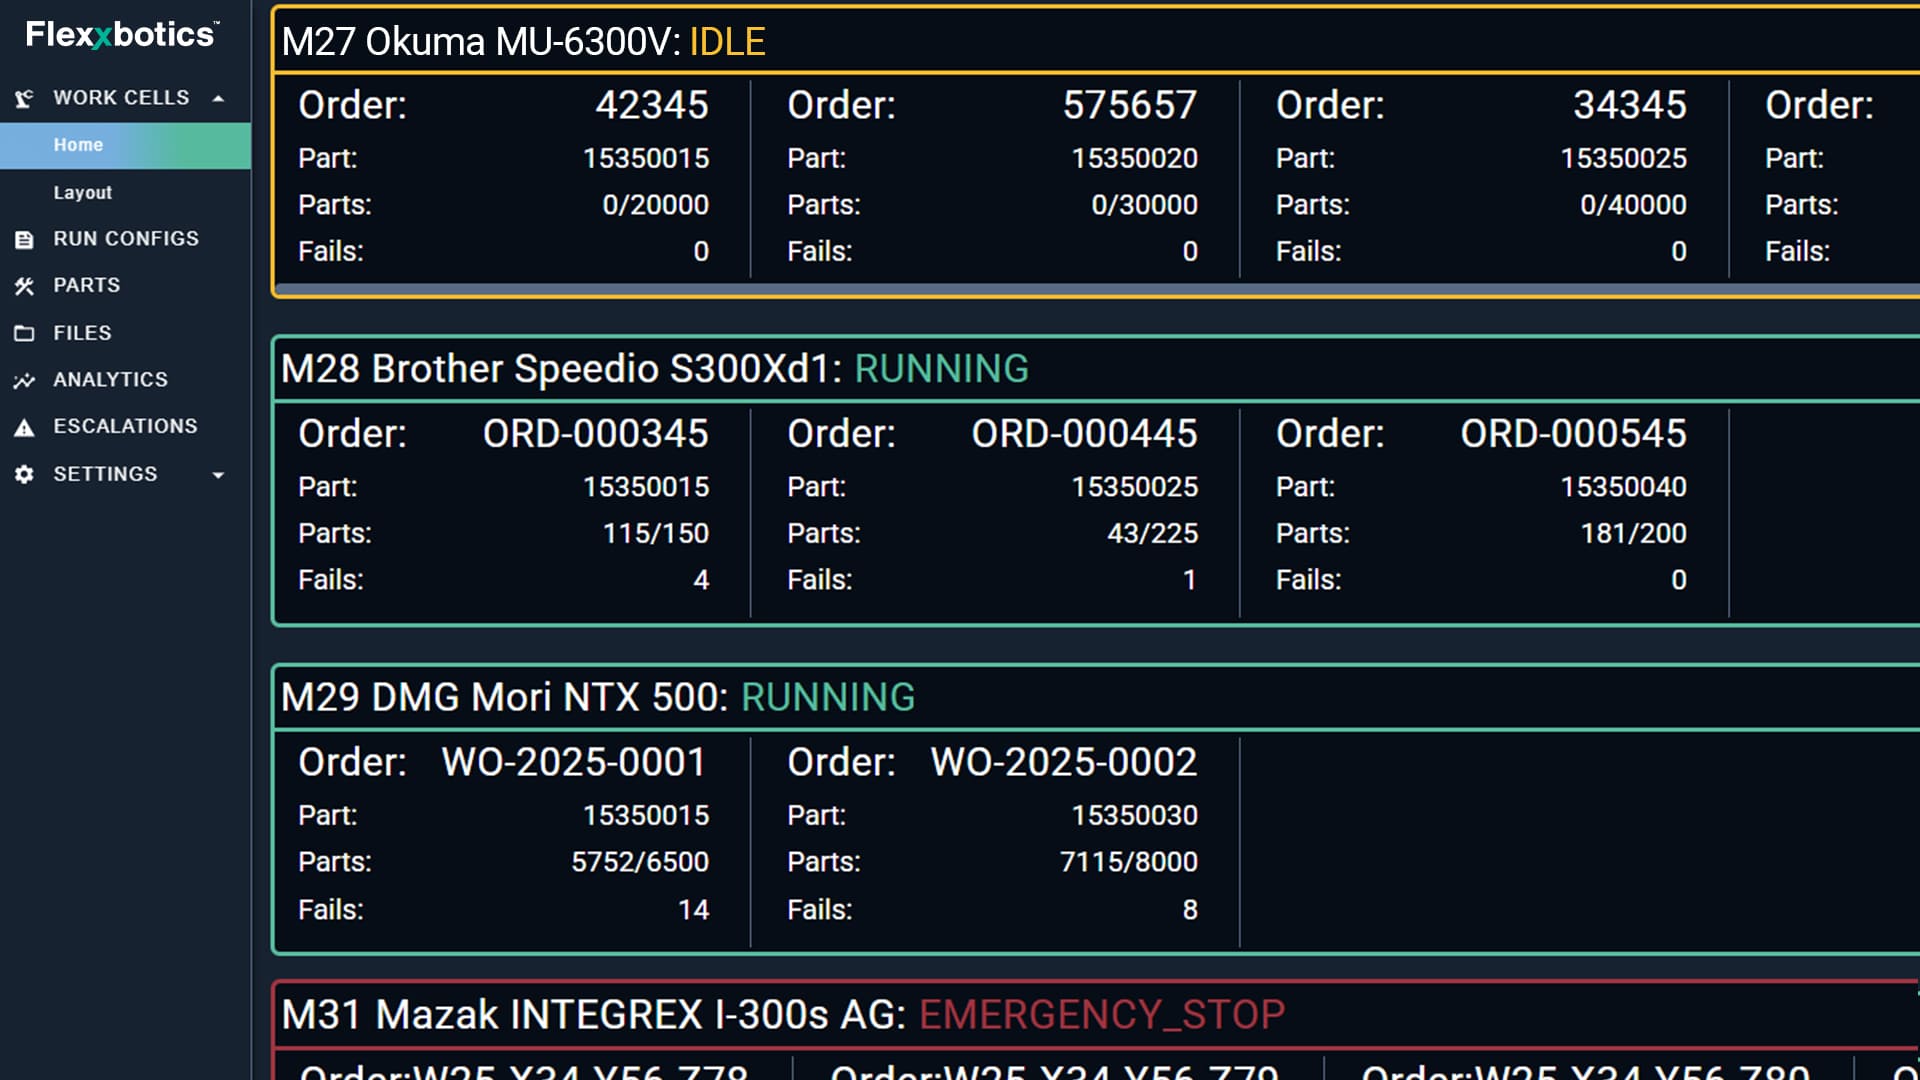Click parts count 181/200
The height and width of the screenshot is (1080, 1920).
[x=1634, y=534]
